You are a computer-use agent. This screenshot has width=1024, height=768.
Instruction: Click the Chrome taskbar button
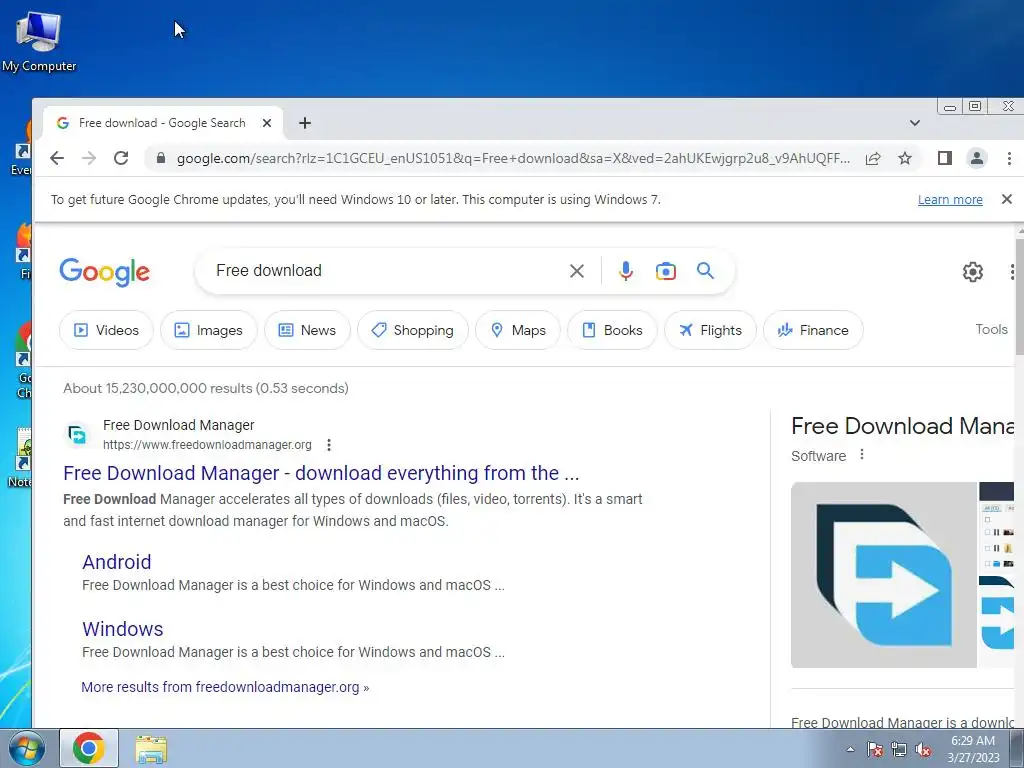89,748
